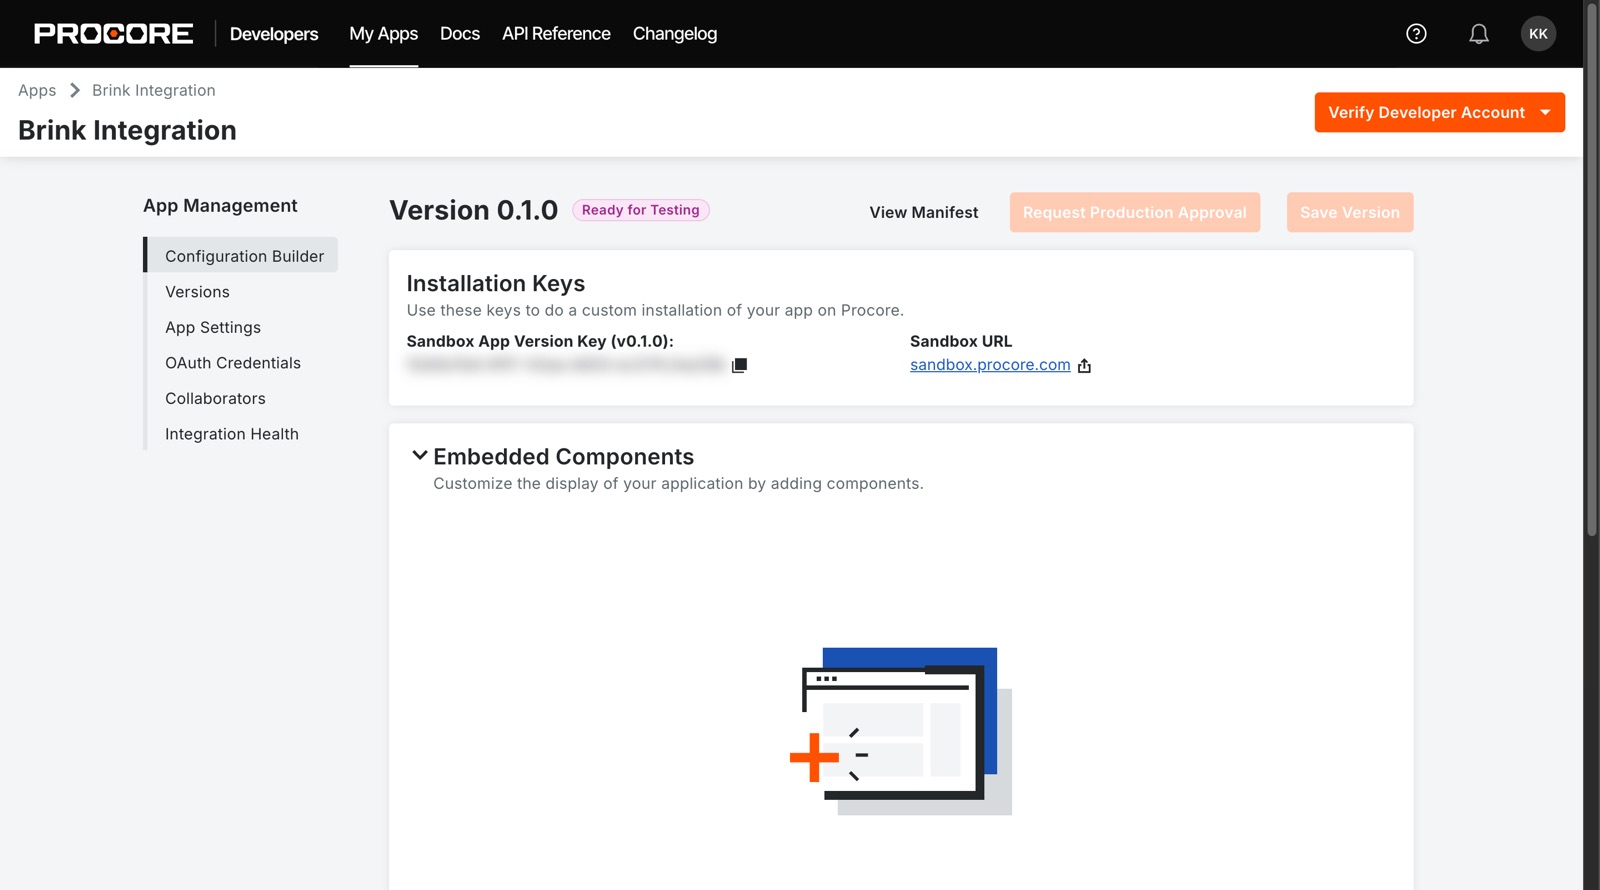This screenshot has height=890, width=1600.
Task: Click Request Production Approval button
Action: coord(1134,212)
